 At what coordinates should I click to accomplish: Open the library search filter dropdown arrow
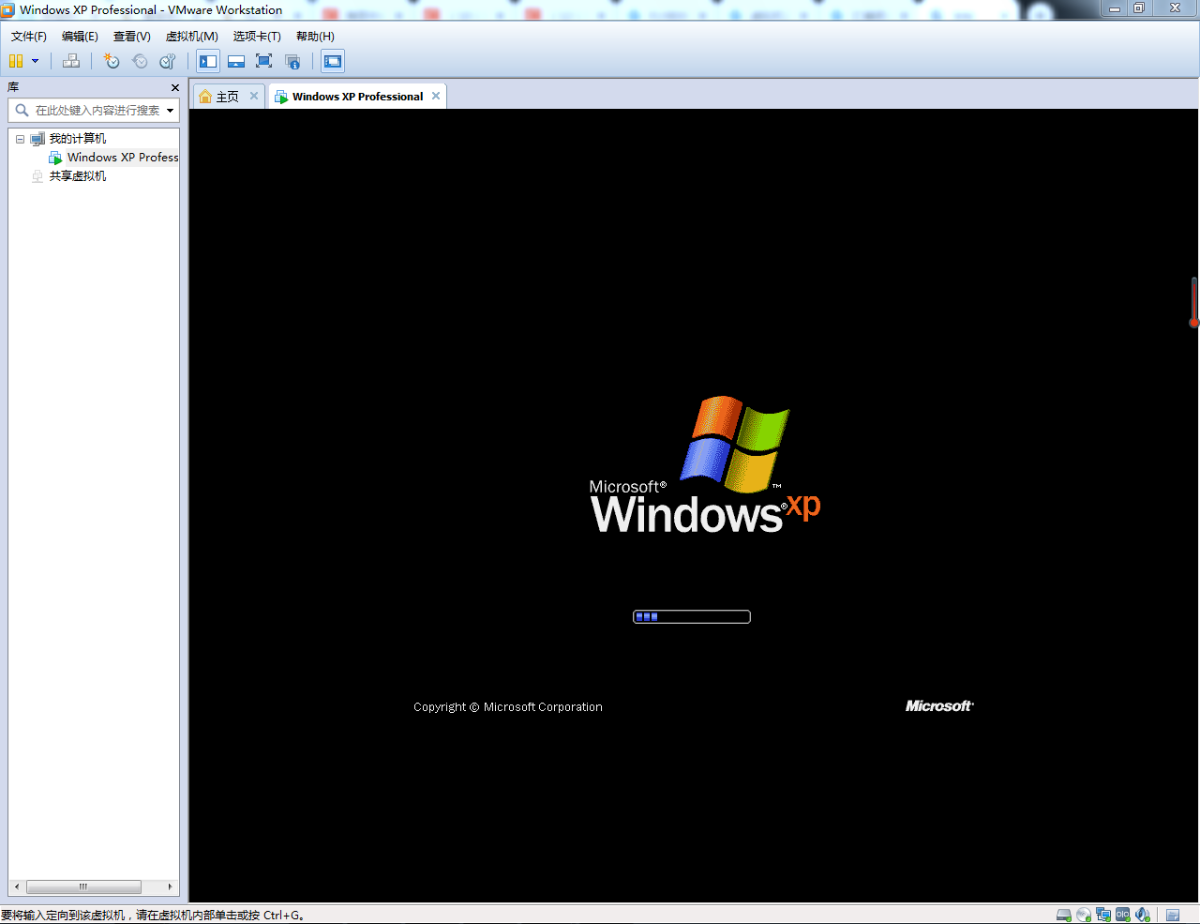coord(170,110)
